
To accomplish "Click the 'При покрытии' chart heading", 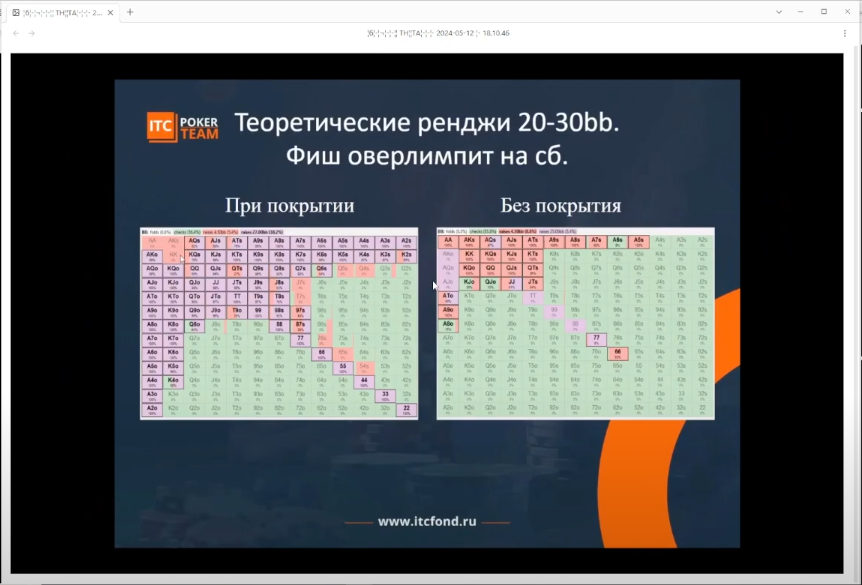I will click(x=290, y=206).
